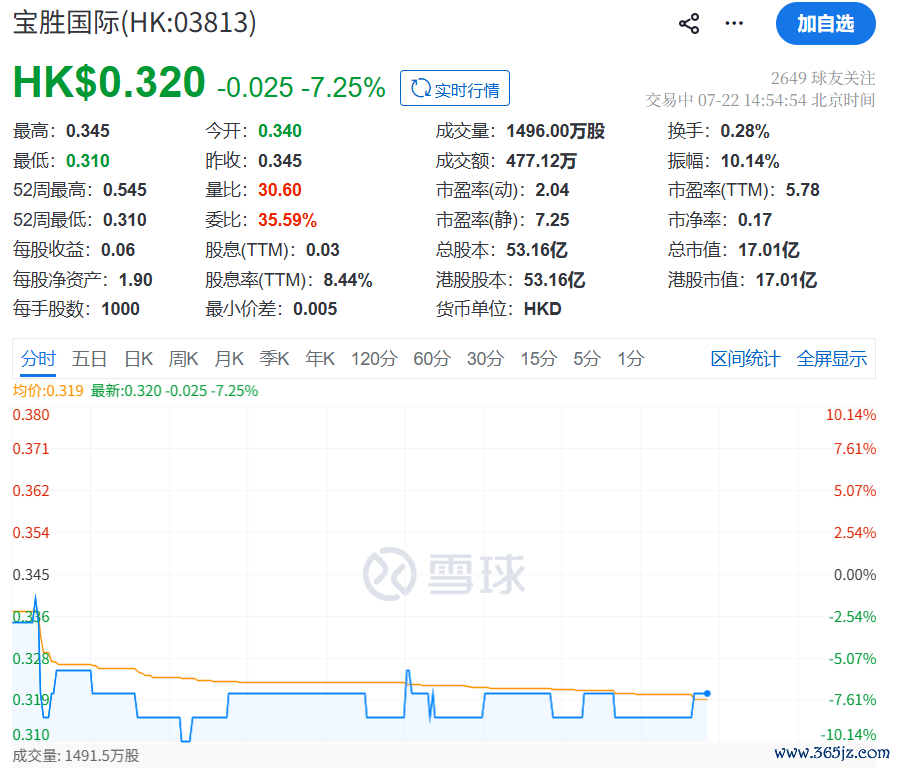Click the 0.00% right axis label
Screen dimensions: 897x768
[855, 575]
